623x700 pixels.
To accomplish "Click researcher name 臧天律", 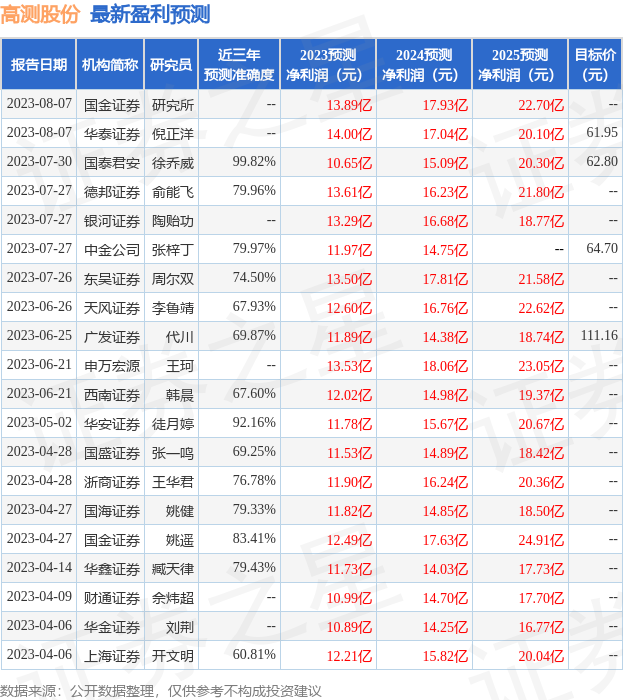I will pyautogui.click(x=173, y=569).
